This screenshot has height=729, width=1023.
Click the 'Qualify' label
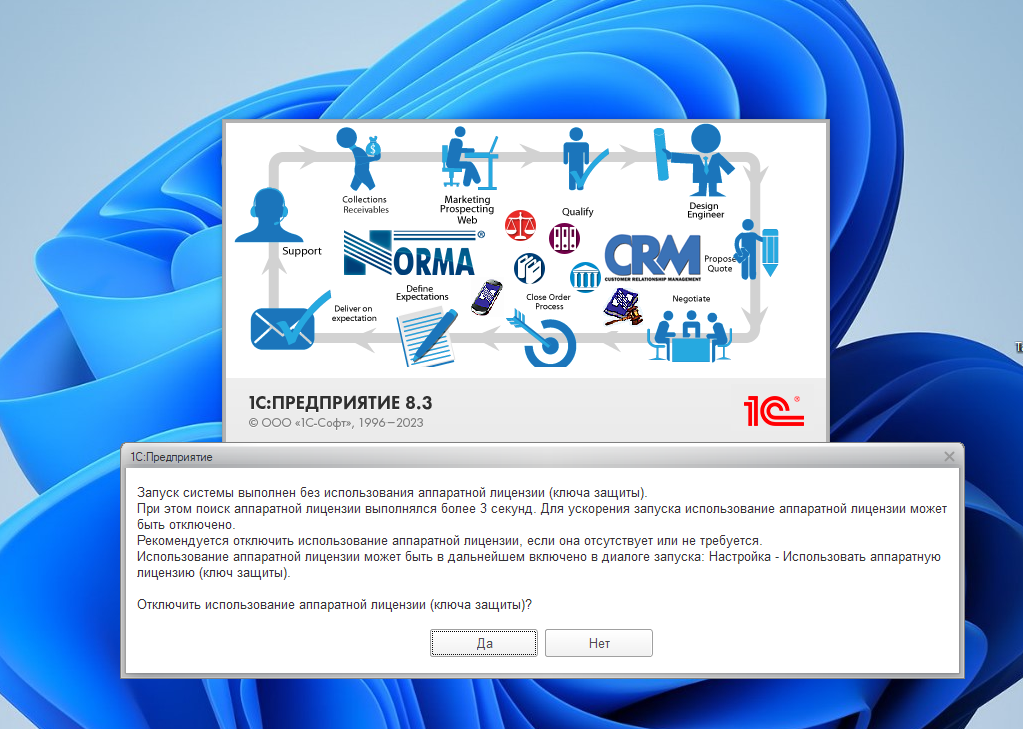pos(577,212)
